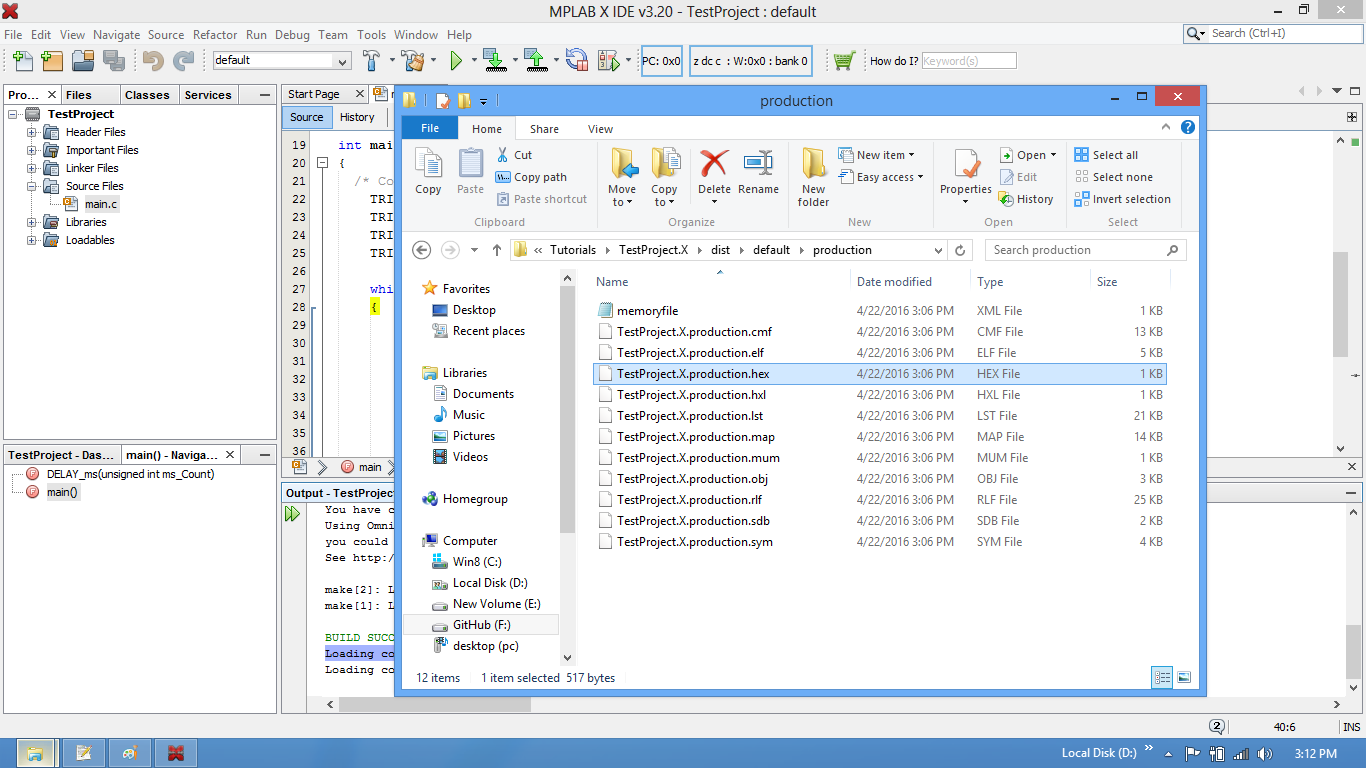This screenshot has height=768, width=1366.
Task: Open MPLAB Debug menu
Action: (x=292, y=34)
